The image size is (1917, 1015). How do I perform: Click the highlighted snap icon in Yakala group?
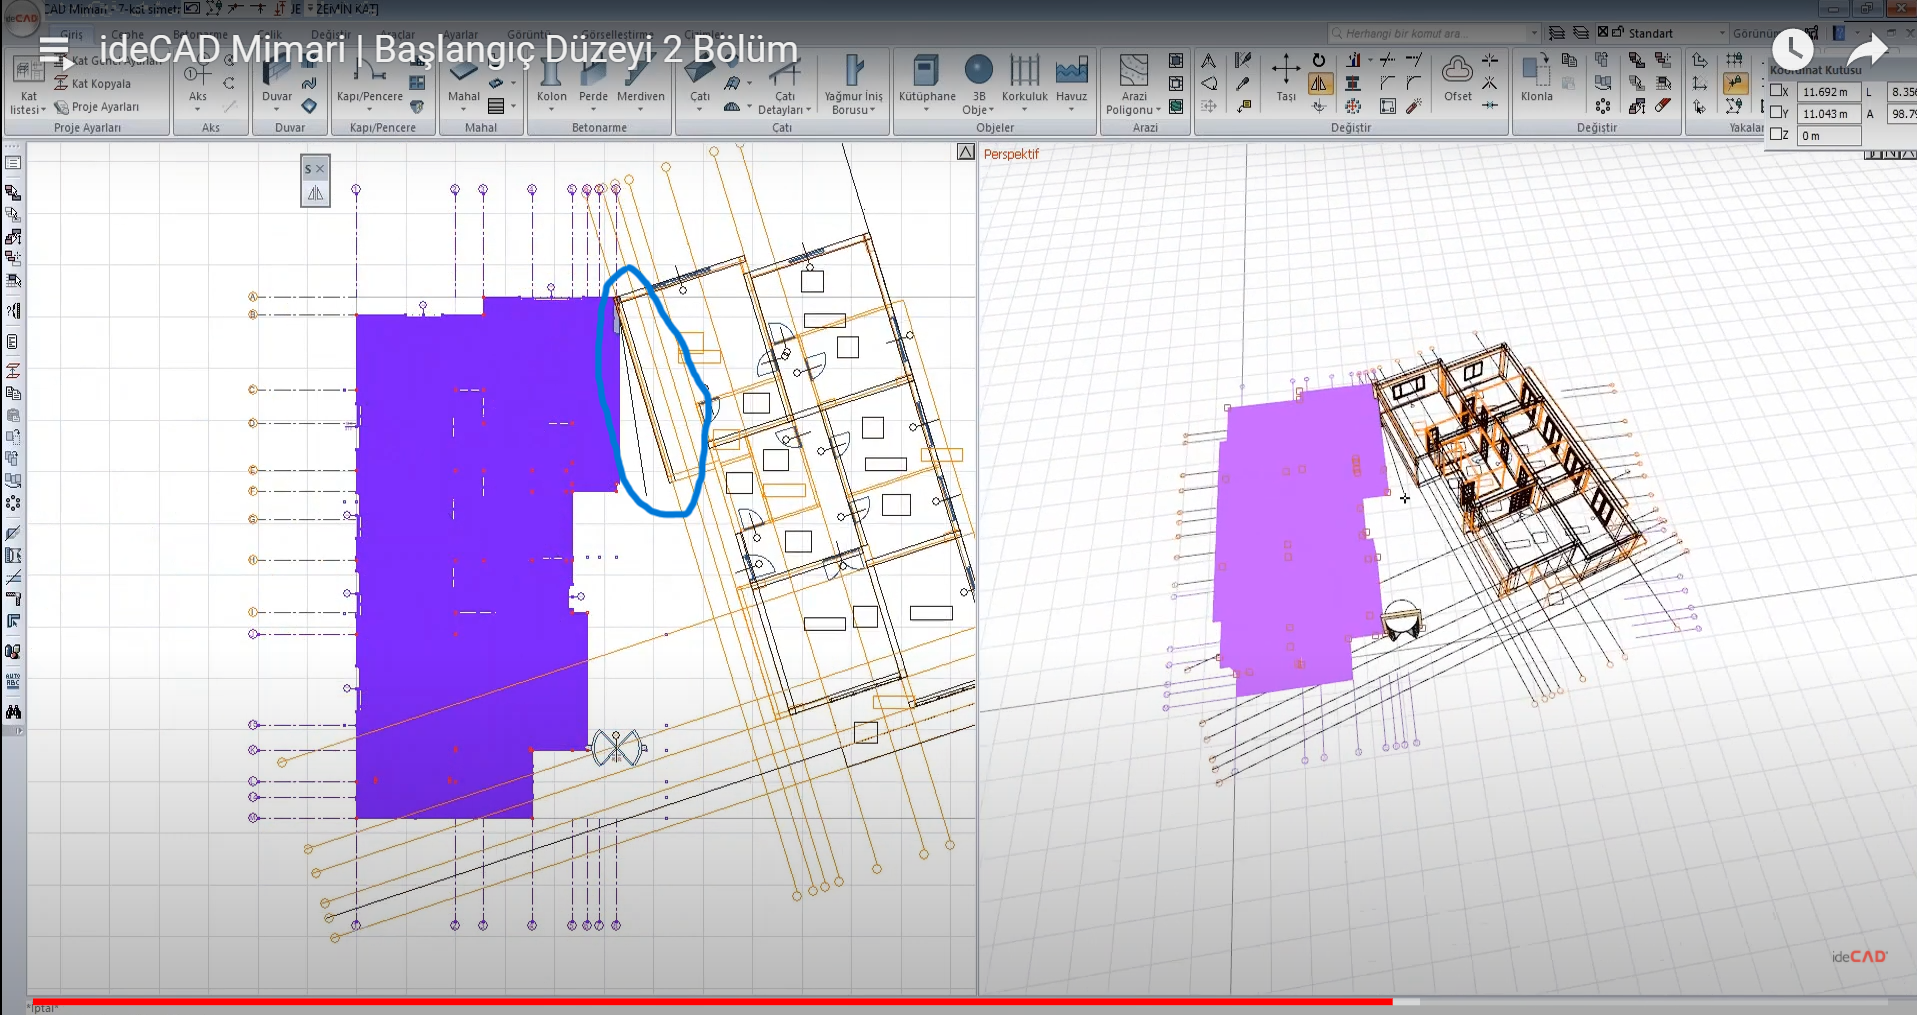[x=1735, y=84]
